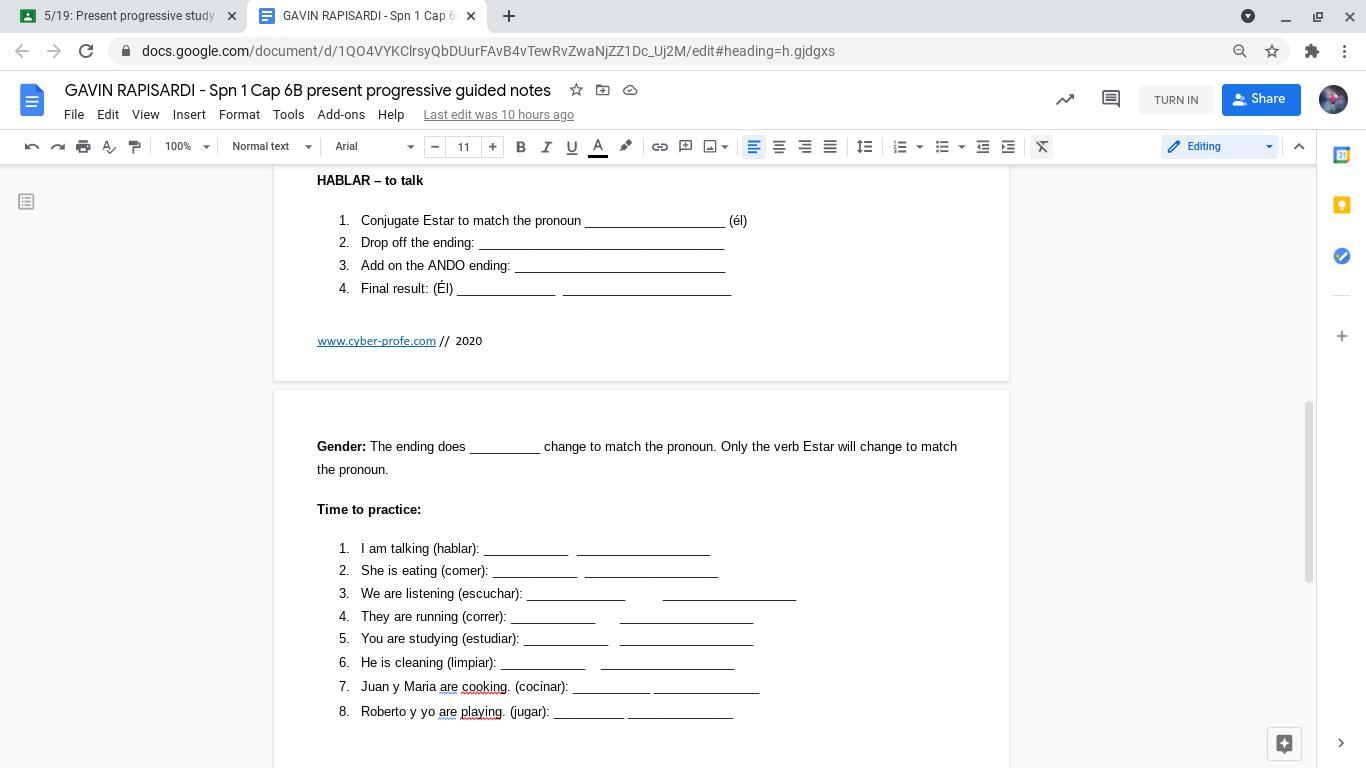Move document to a folder
The image size is (1366, 768).
point(603,90)
